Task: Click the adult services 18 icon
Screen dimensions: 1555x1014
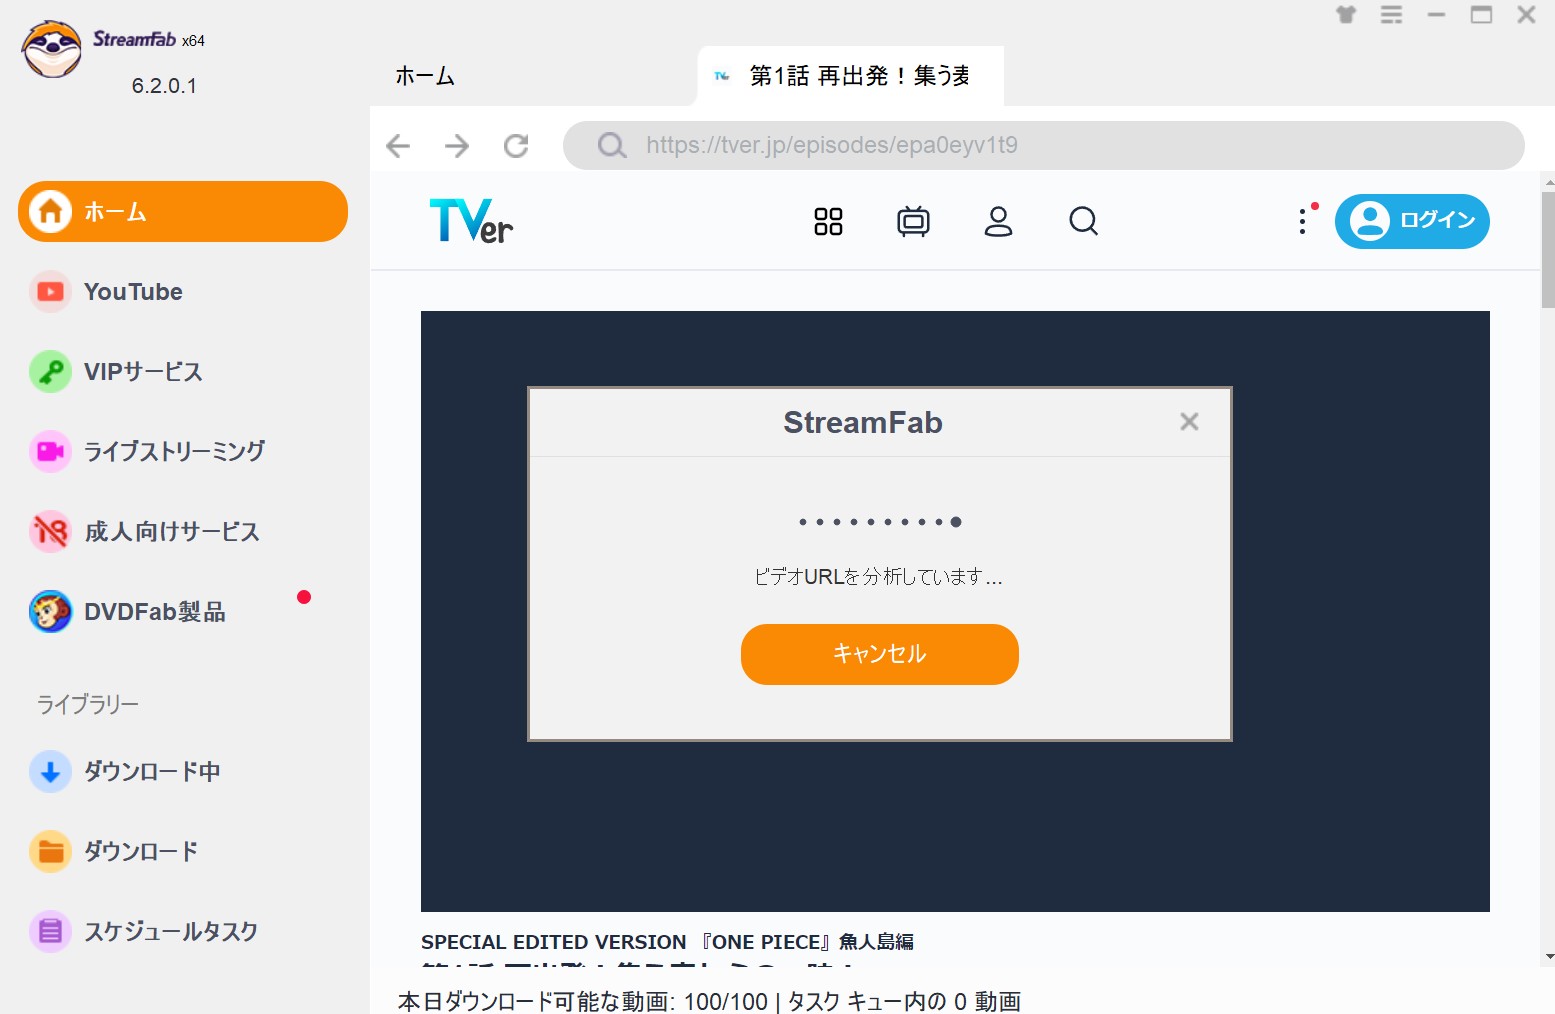Action: pyautogui.click(x=50, y=532)
